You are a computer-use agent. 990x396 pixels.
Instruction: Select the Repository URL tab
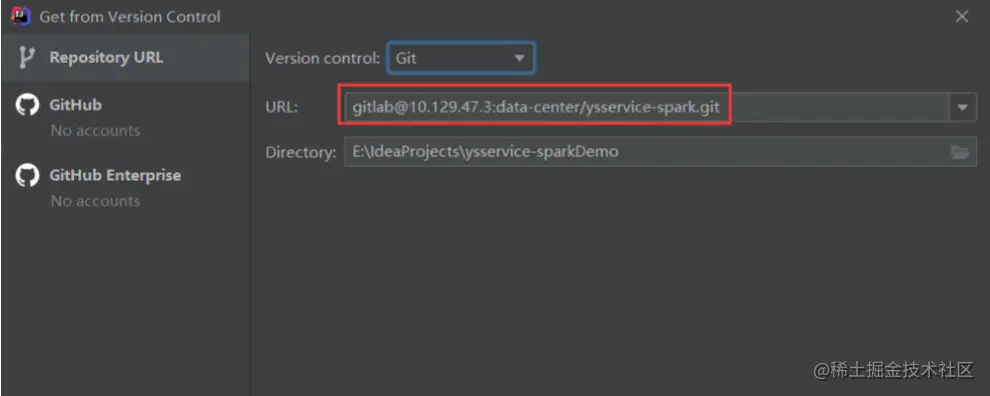125,57
